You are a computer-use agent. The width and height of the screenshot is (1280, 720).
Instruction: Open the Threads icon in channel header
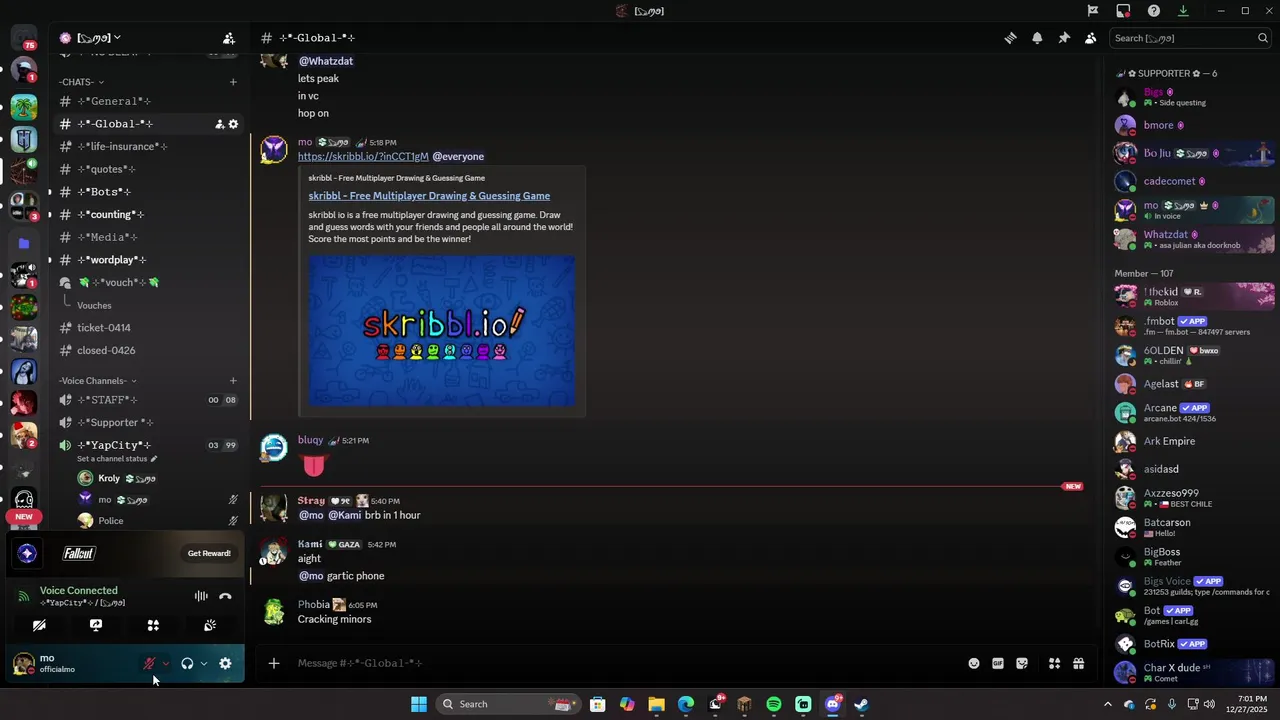coord(1010,38)
